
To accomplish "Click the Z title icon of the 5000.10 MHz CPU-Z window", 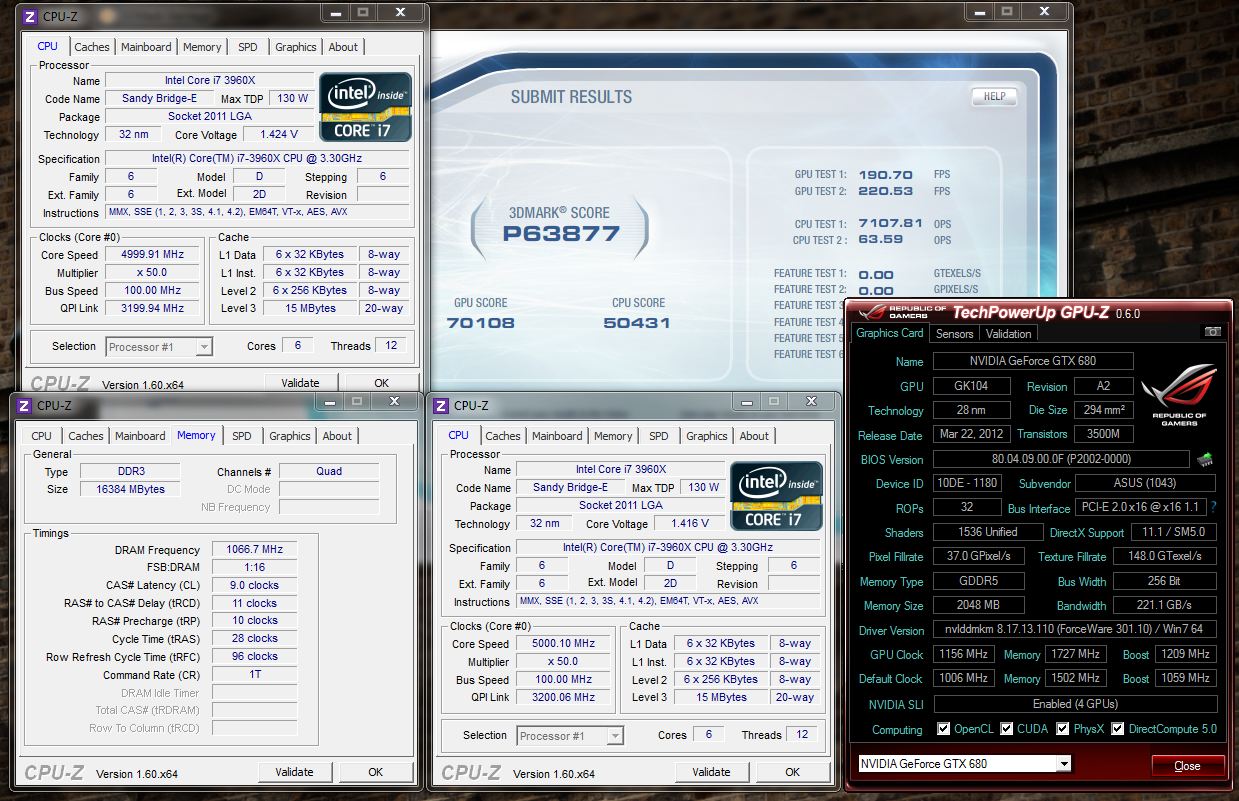I will [x=441, y=405].
